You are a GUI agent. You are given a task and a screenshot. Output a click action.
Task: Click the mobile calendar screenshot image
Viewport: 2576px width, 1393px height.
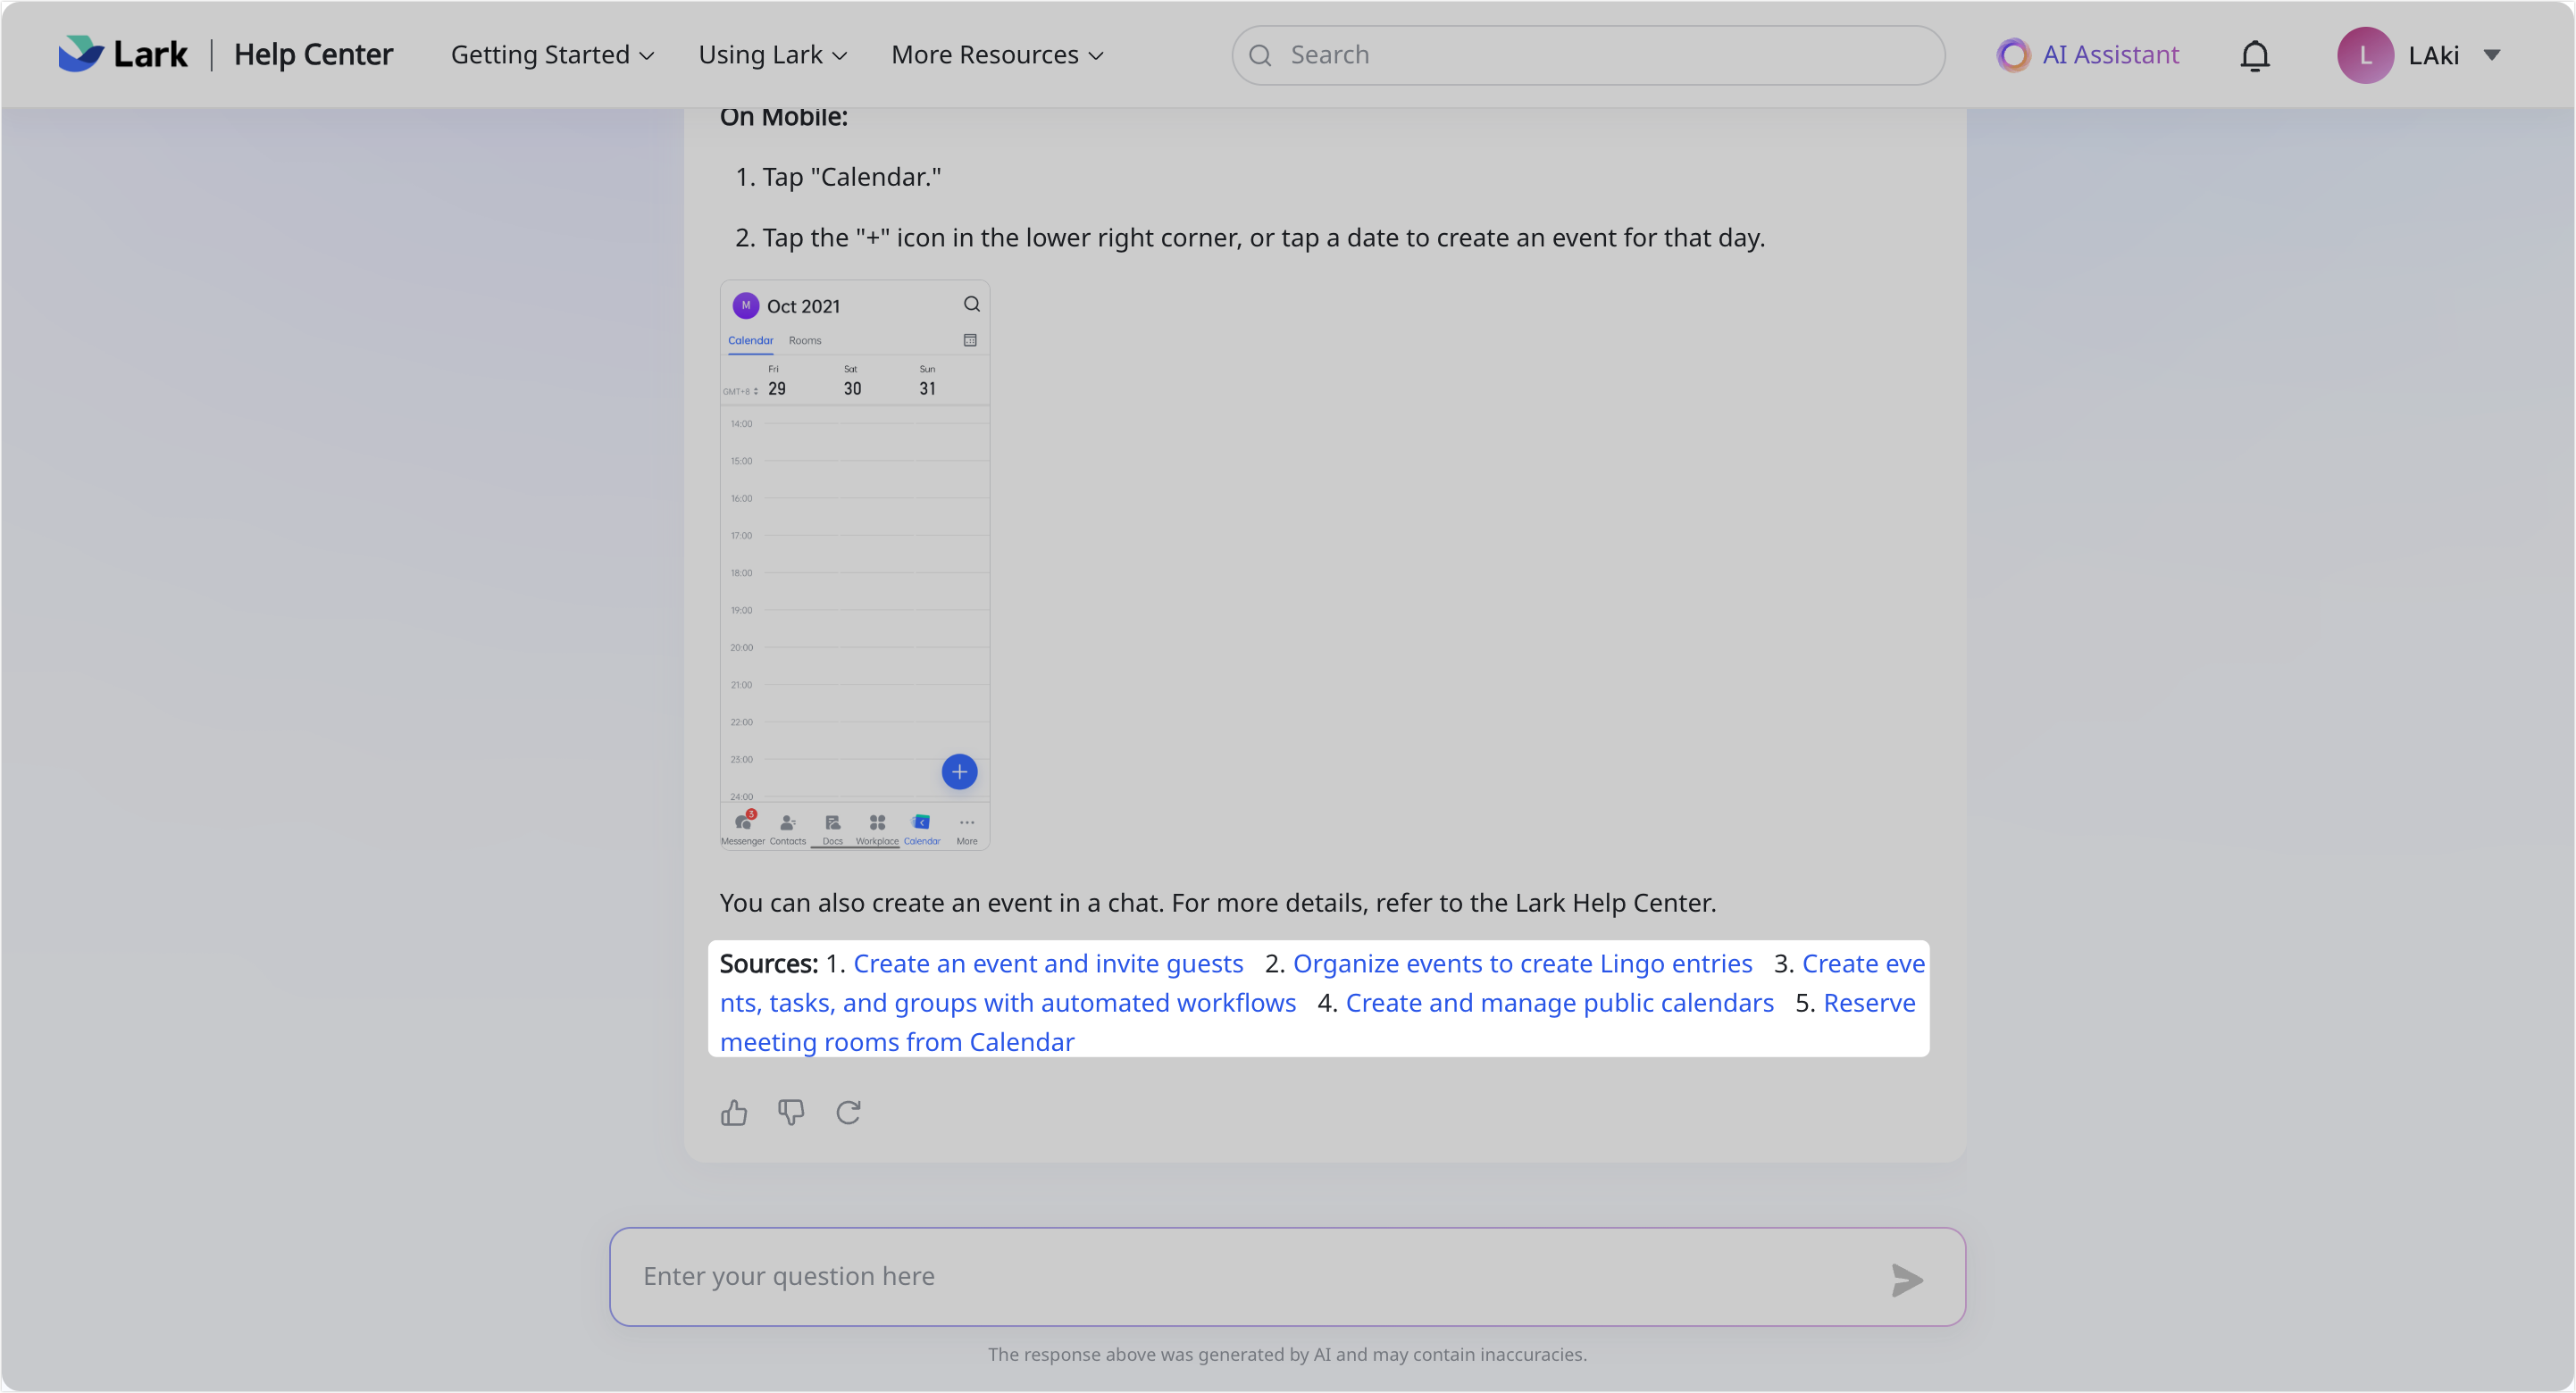pos(855,565)
